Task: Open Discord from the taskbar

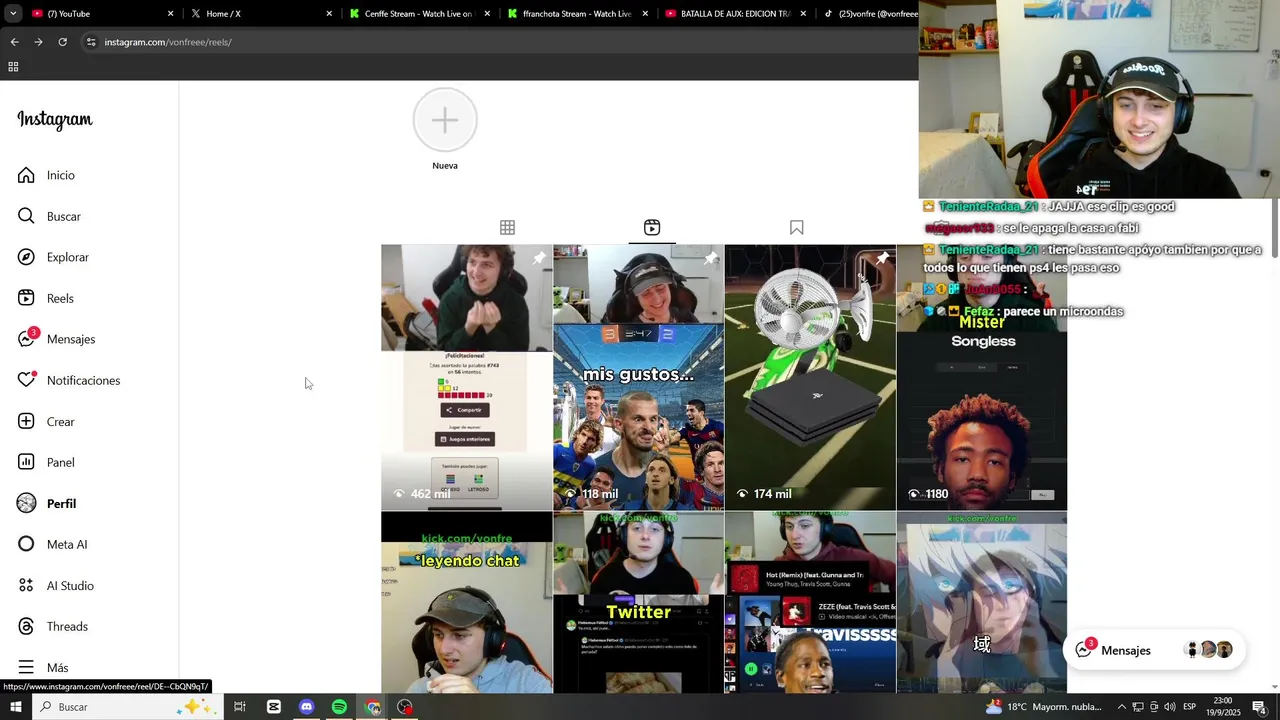Action: (307, 707)
